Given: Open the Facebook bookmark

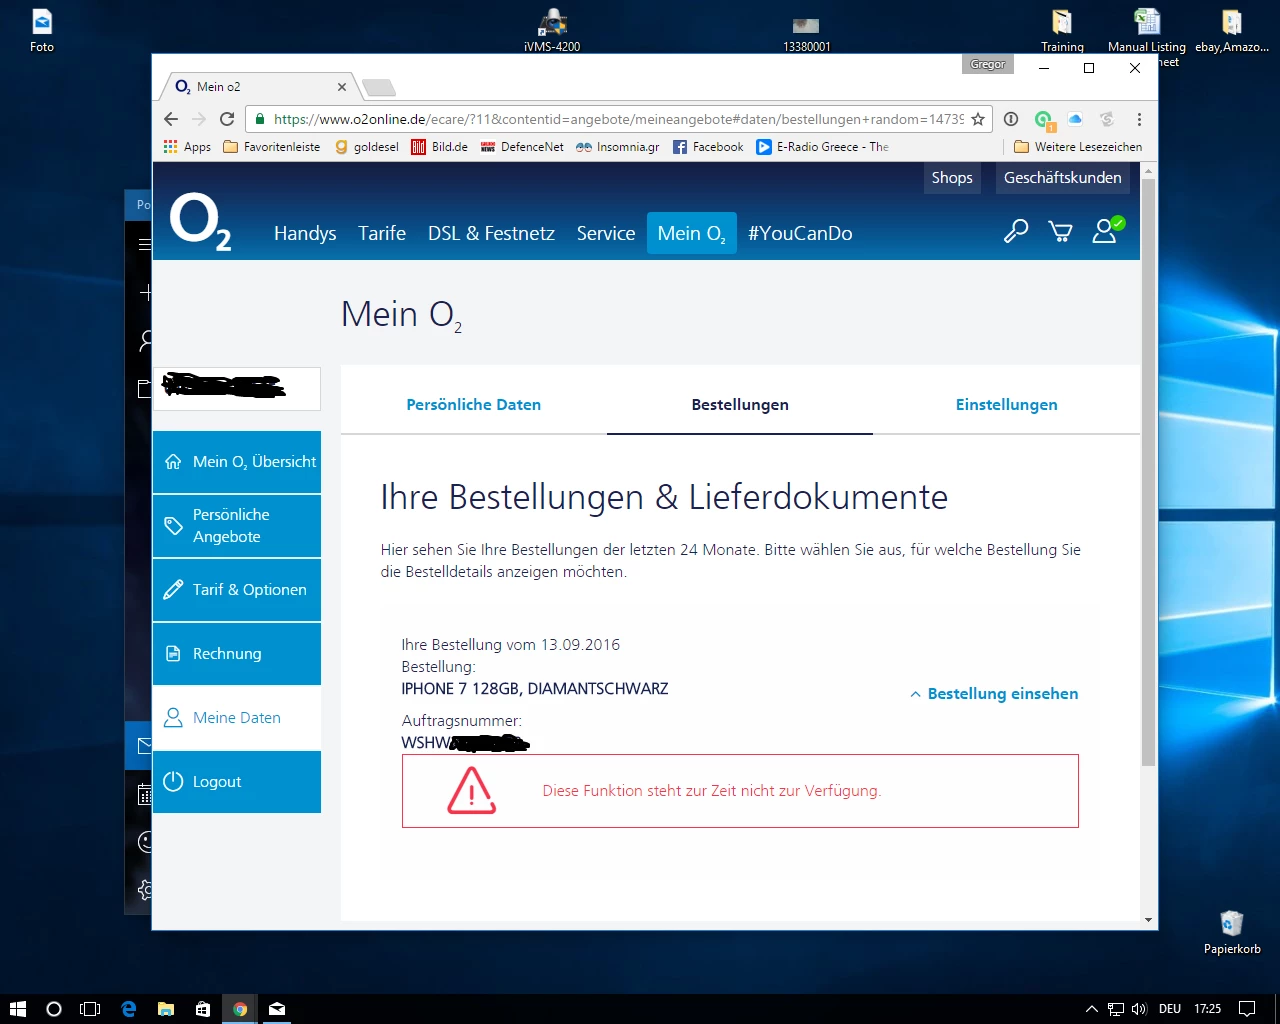Looking at the screenshot, I should coord(708,147).
